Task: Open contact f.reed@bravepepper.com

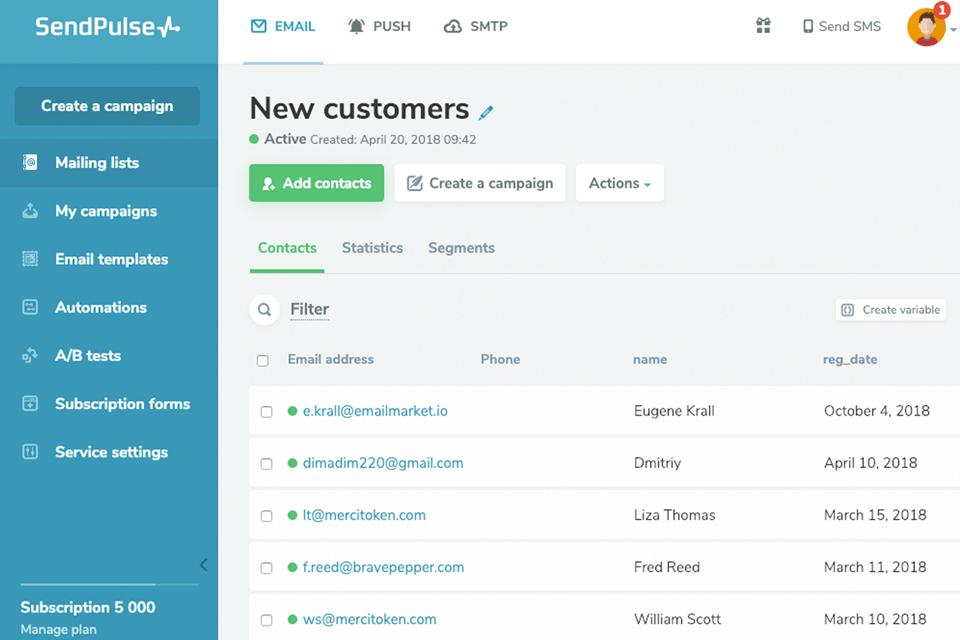Action: 383,567
